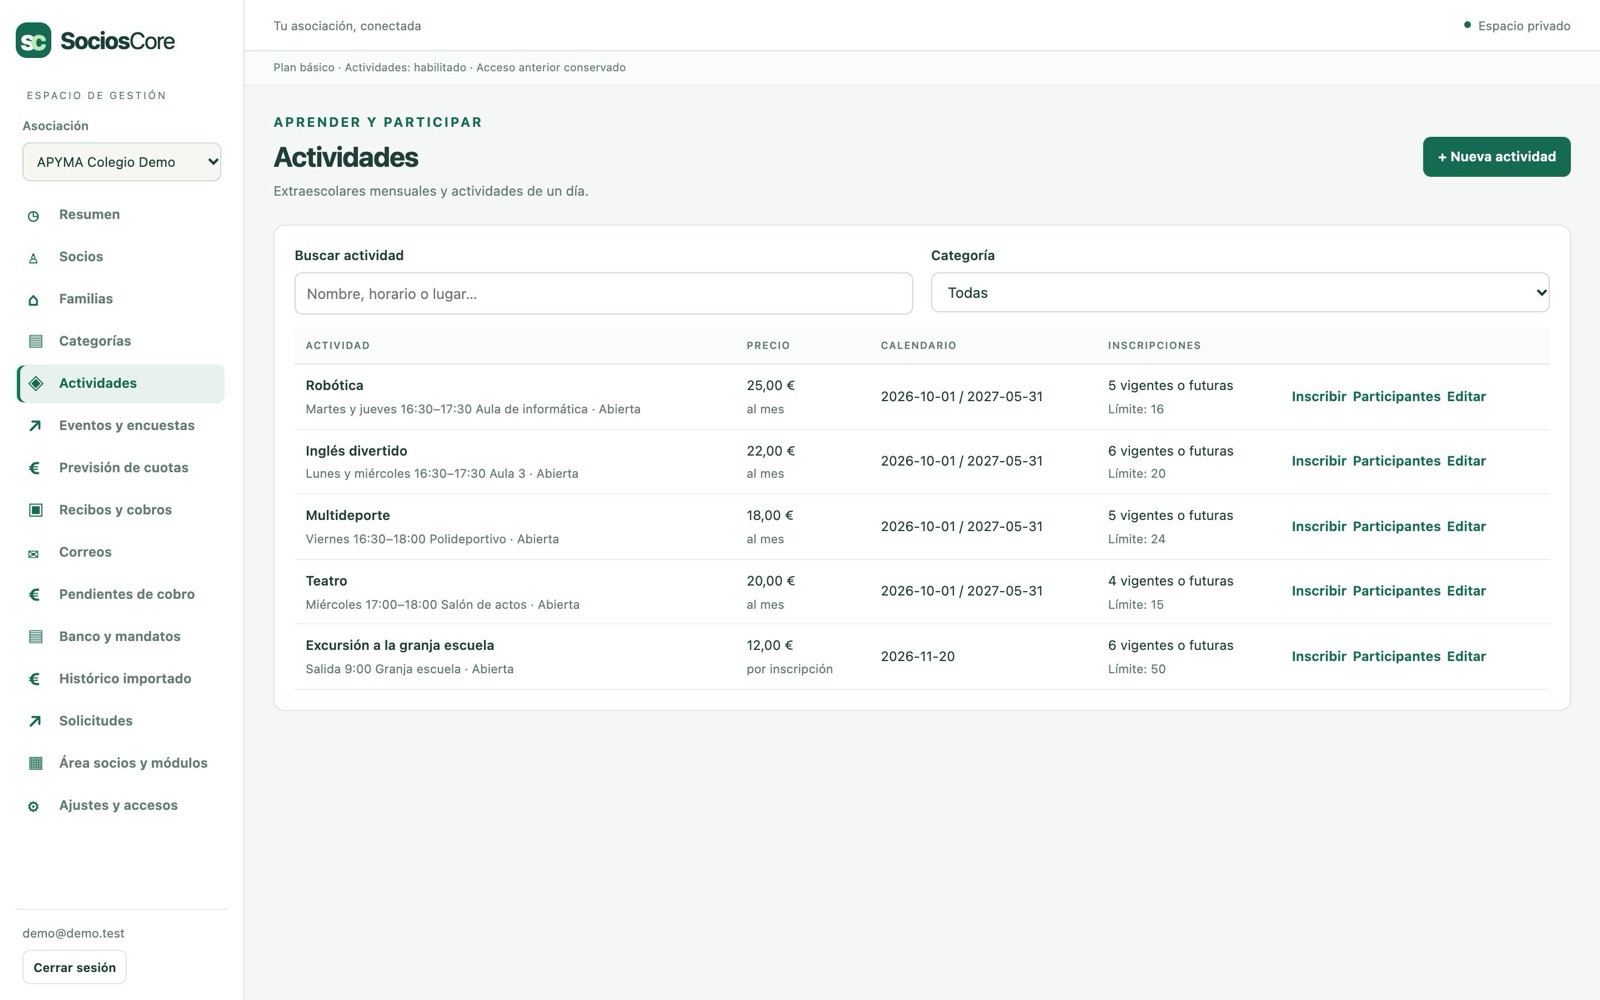Edit the Excursión a la granja escuela row
1600x1000 pixels.
click(x=1466, y=657)
